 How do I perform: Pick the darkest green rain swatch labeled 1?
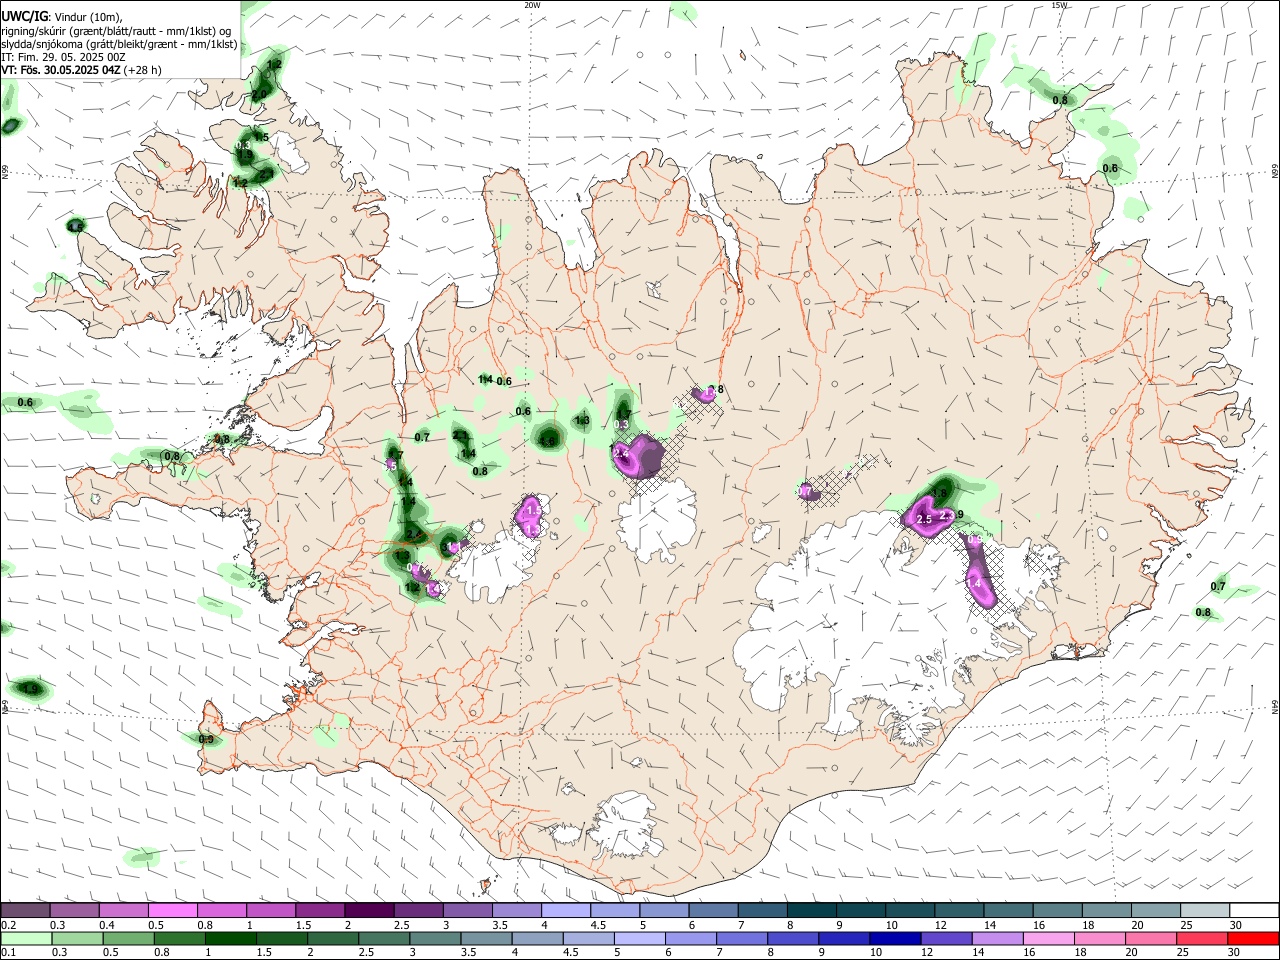(231, 938)
